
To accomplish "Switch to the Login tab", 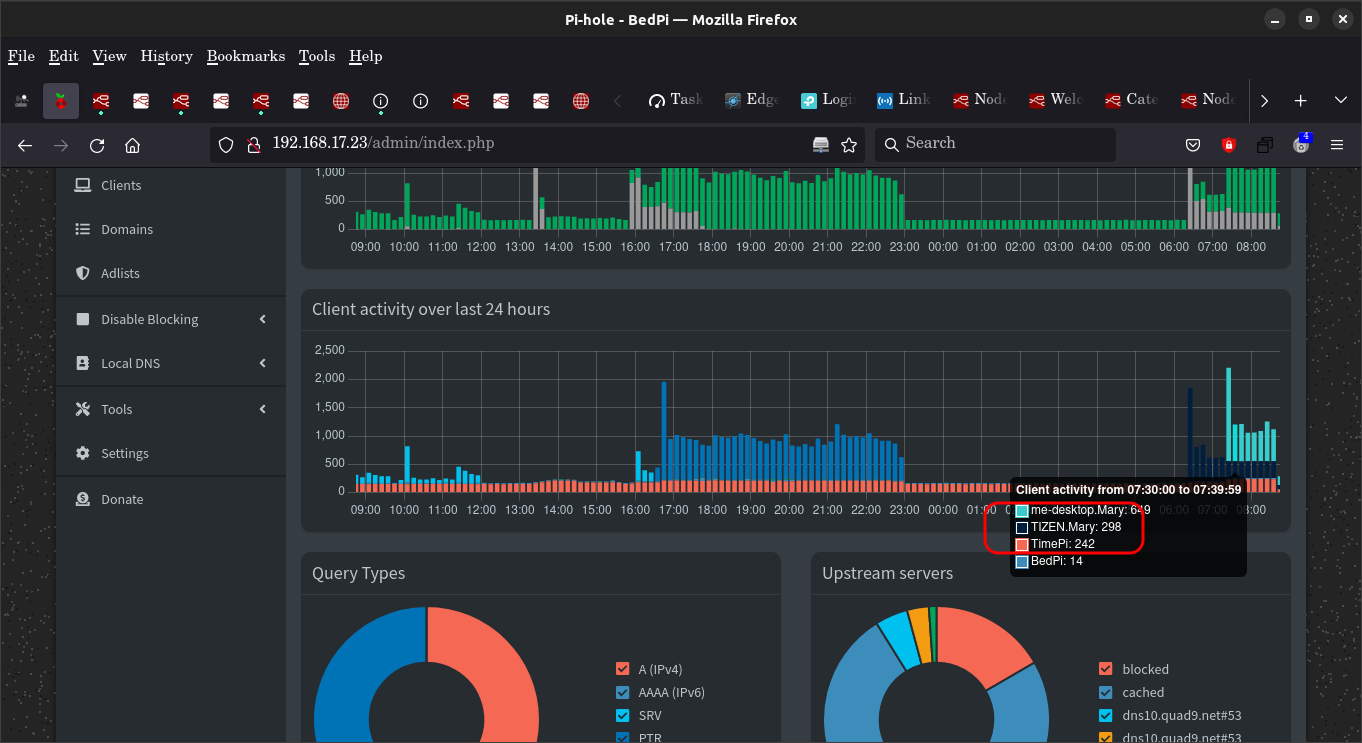I will [828, 100].
